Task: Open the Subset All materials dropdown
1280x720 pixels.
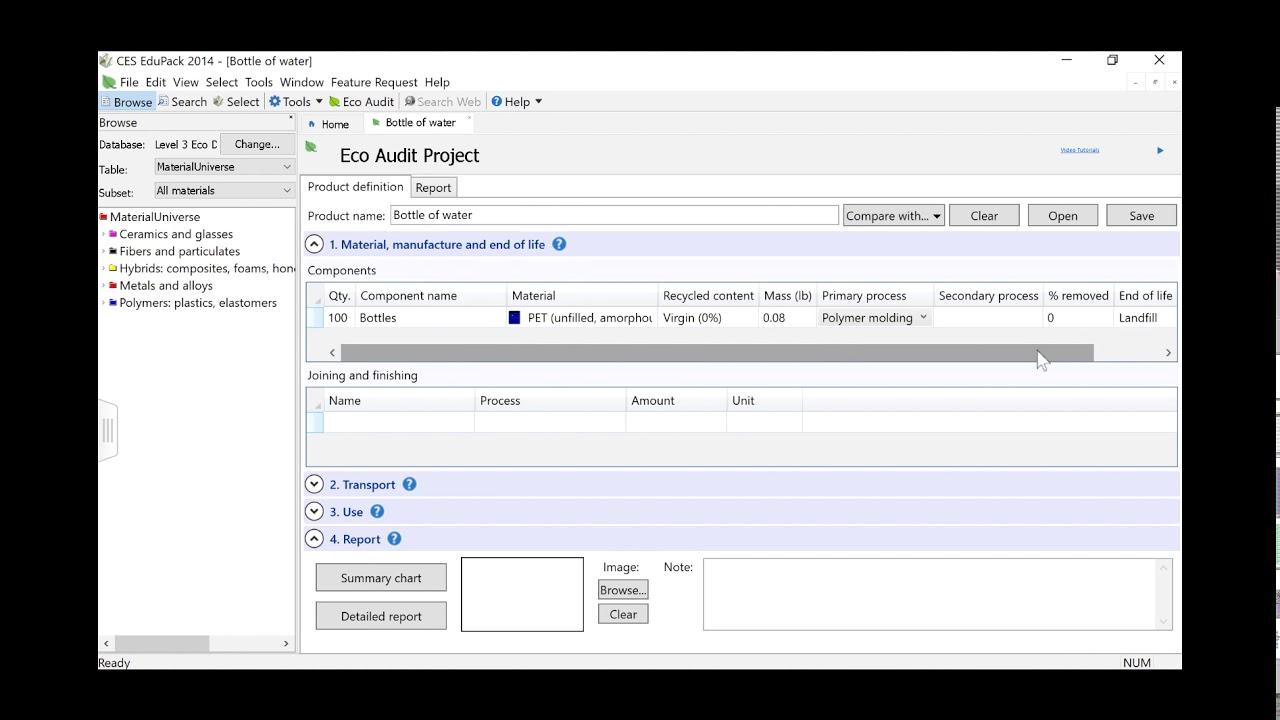Action: click(224, 191)
